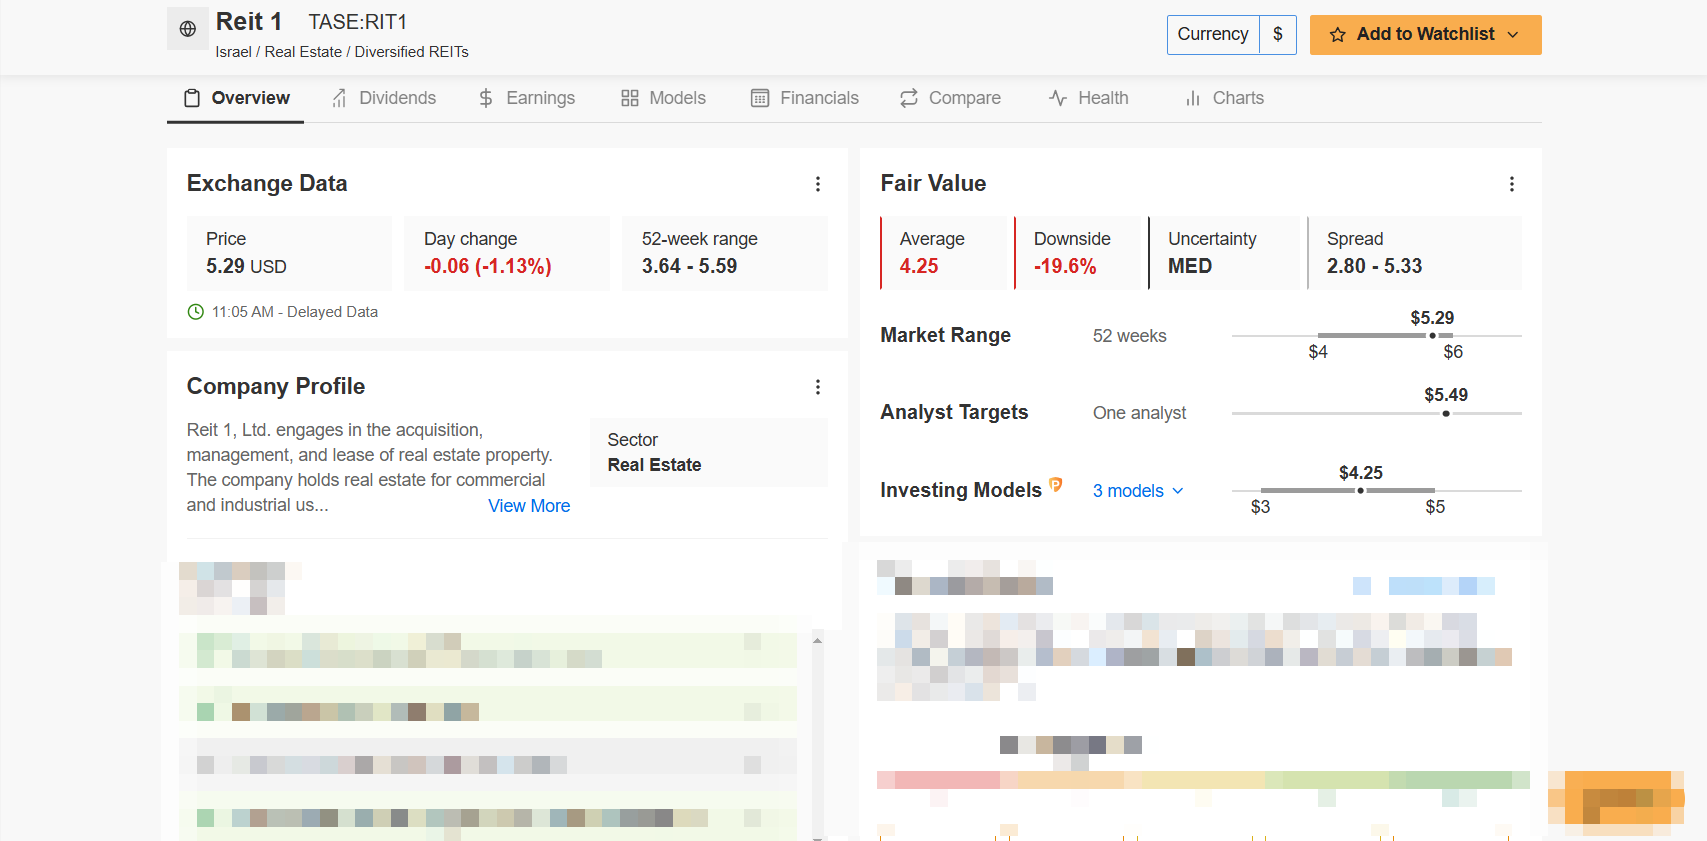Click the Compare arrows icon
The image size is (1707, 841).
[x=909, y=98]
